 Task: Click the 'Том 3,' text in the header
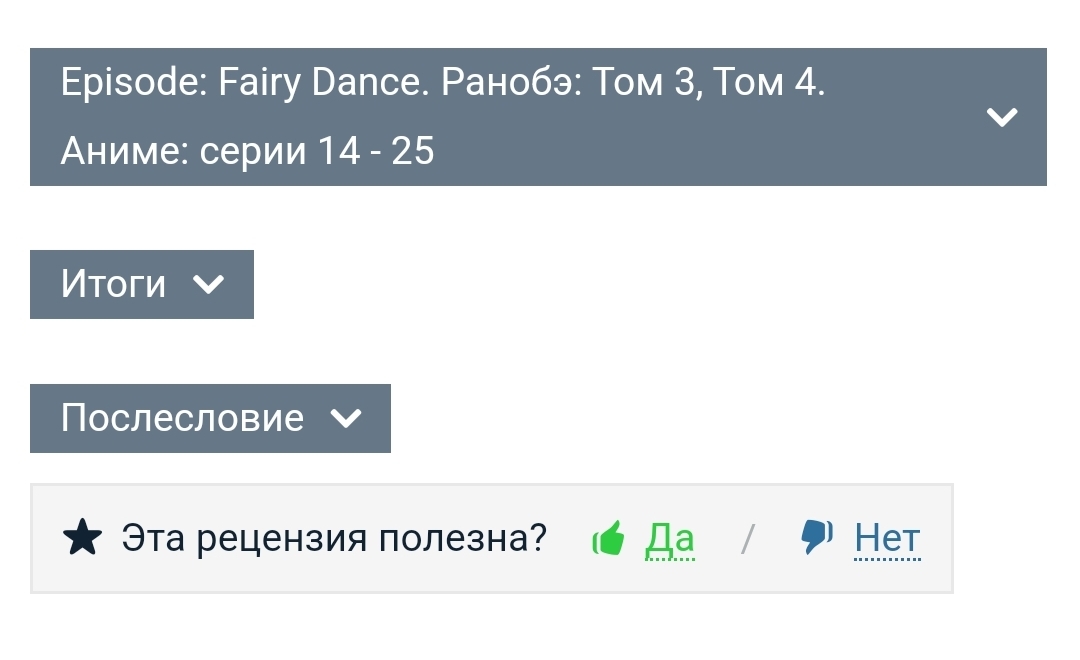pyautogui.click(x=648, y=82)
